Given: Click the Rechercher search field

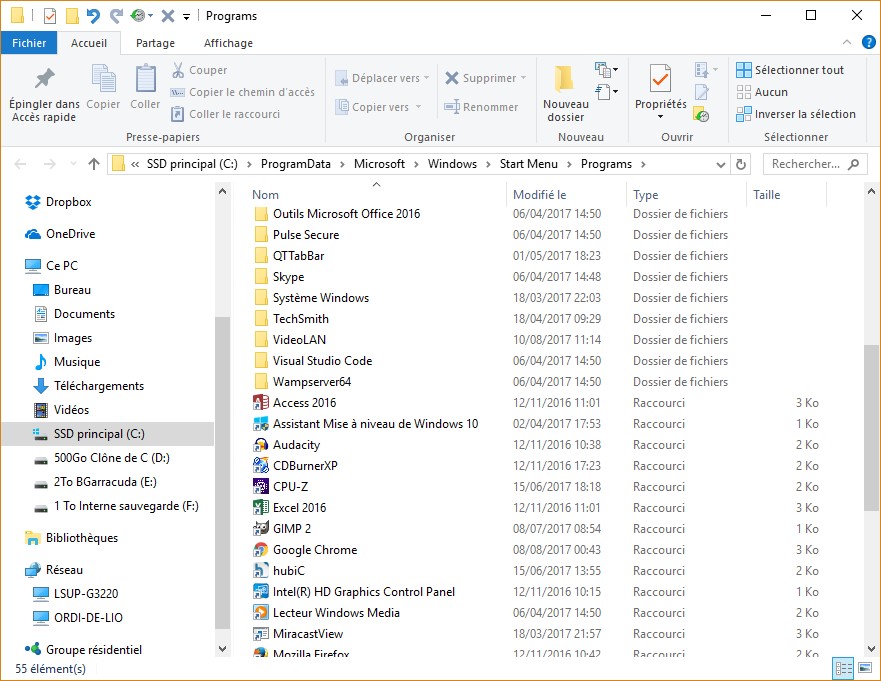Looking at the screenshot, I should 806,164.
